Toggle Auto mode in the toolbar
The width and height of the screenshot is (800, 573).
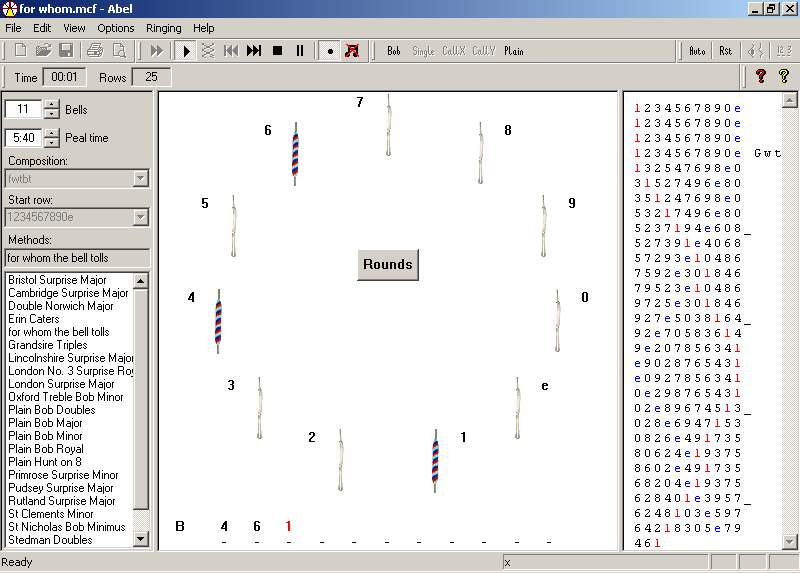(x=697, y=51)
